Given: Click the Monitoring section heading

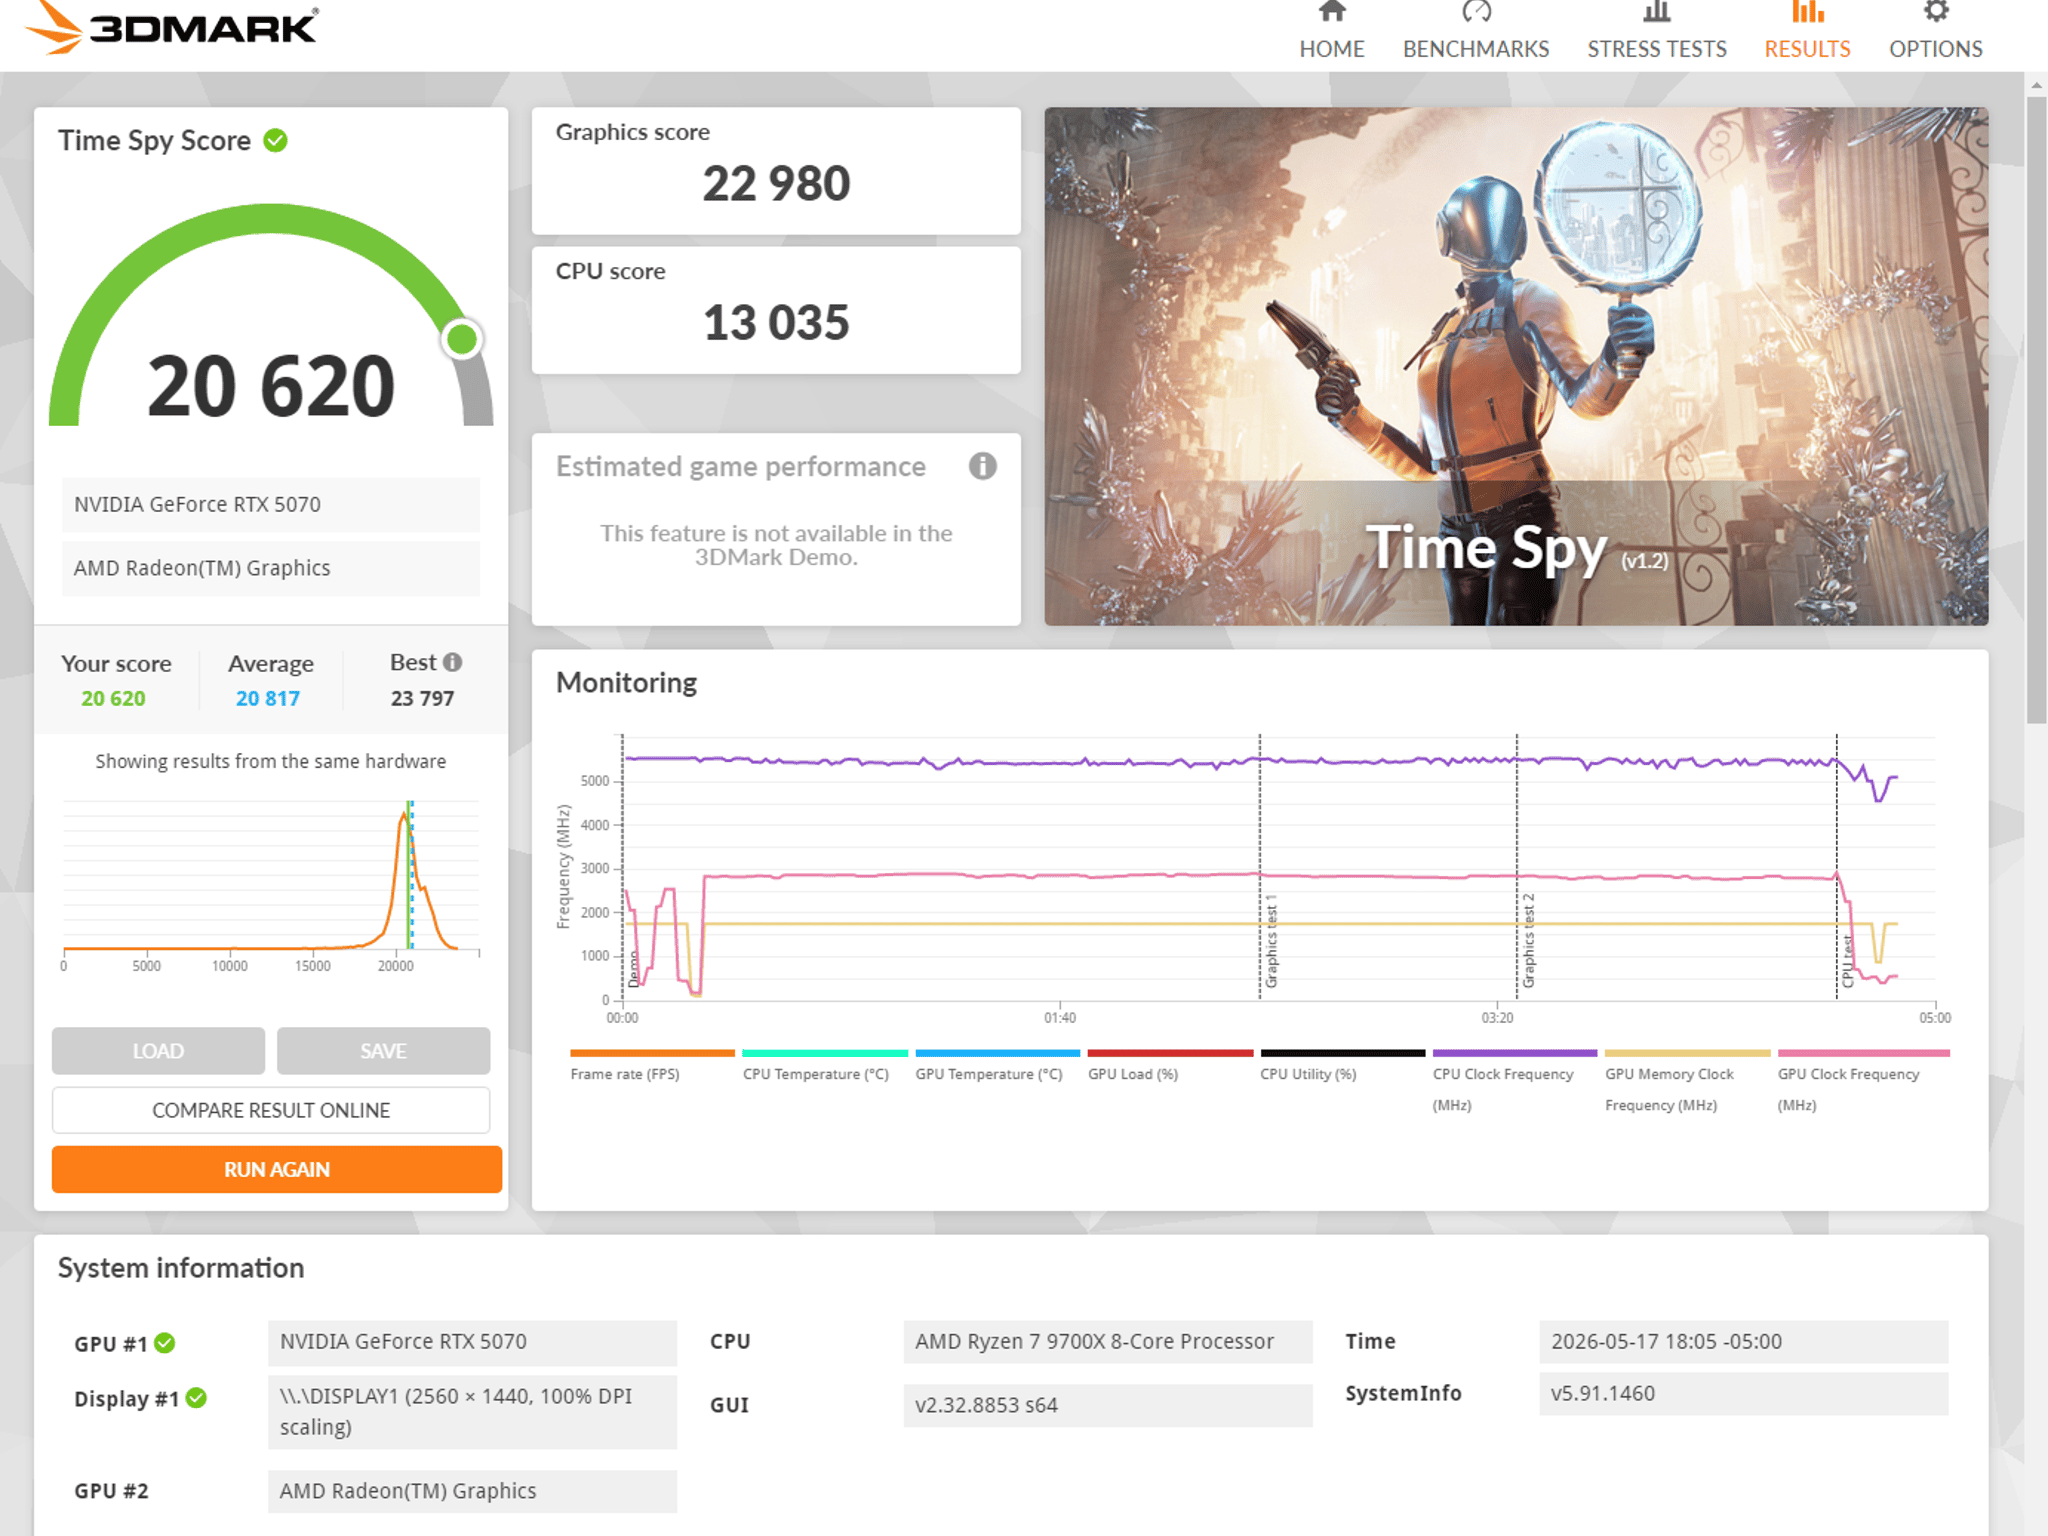Looking at the screenshot, I should pos(626,683).
